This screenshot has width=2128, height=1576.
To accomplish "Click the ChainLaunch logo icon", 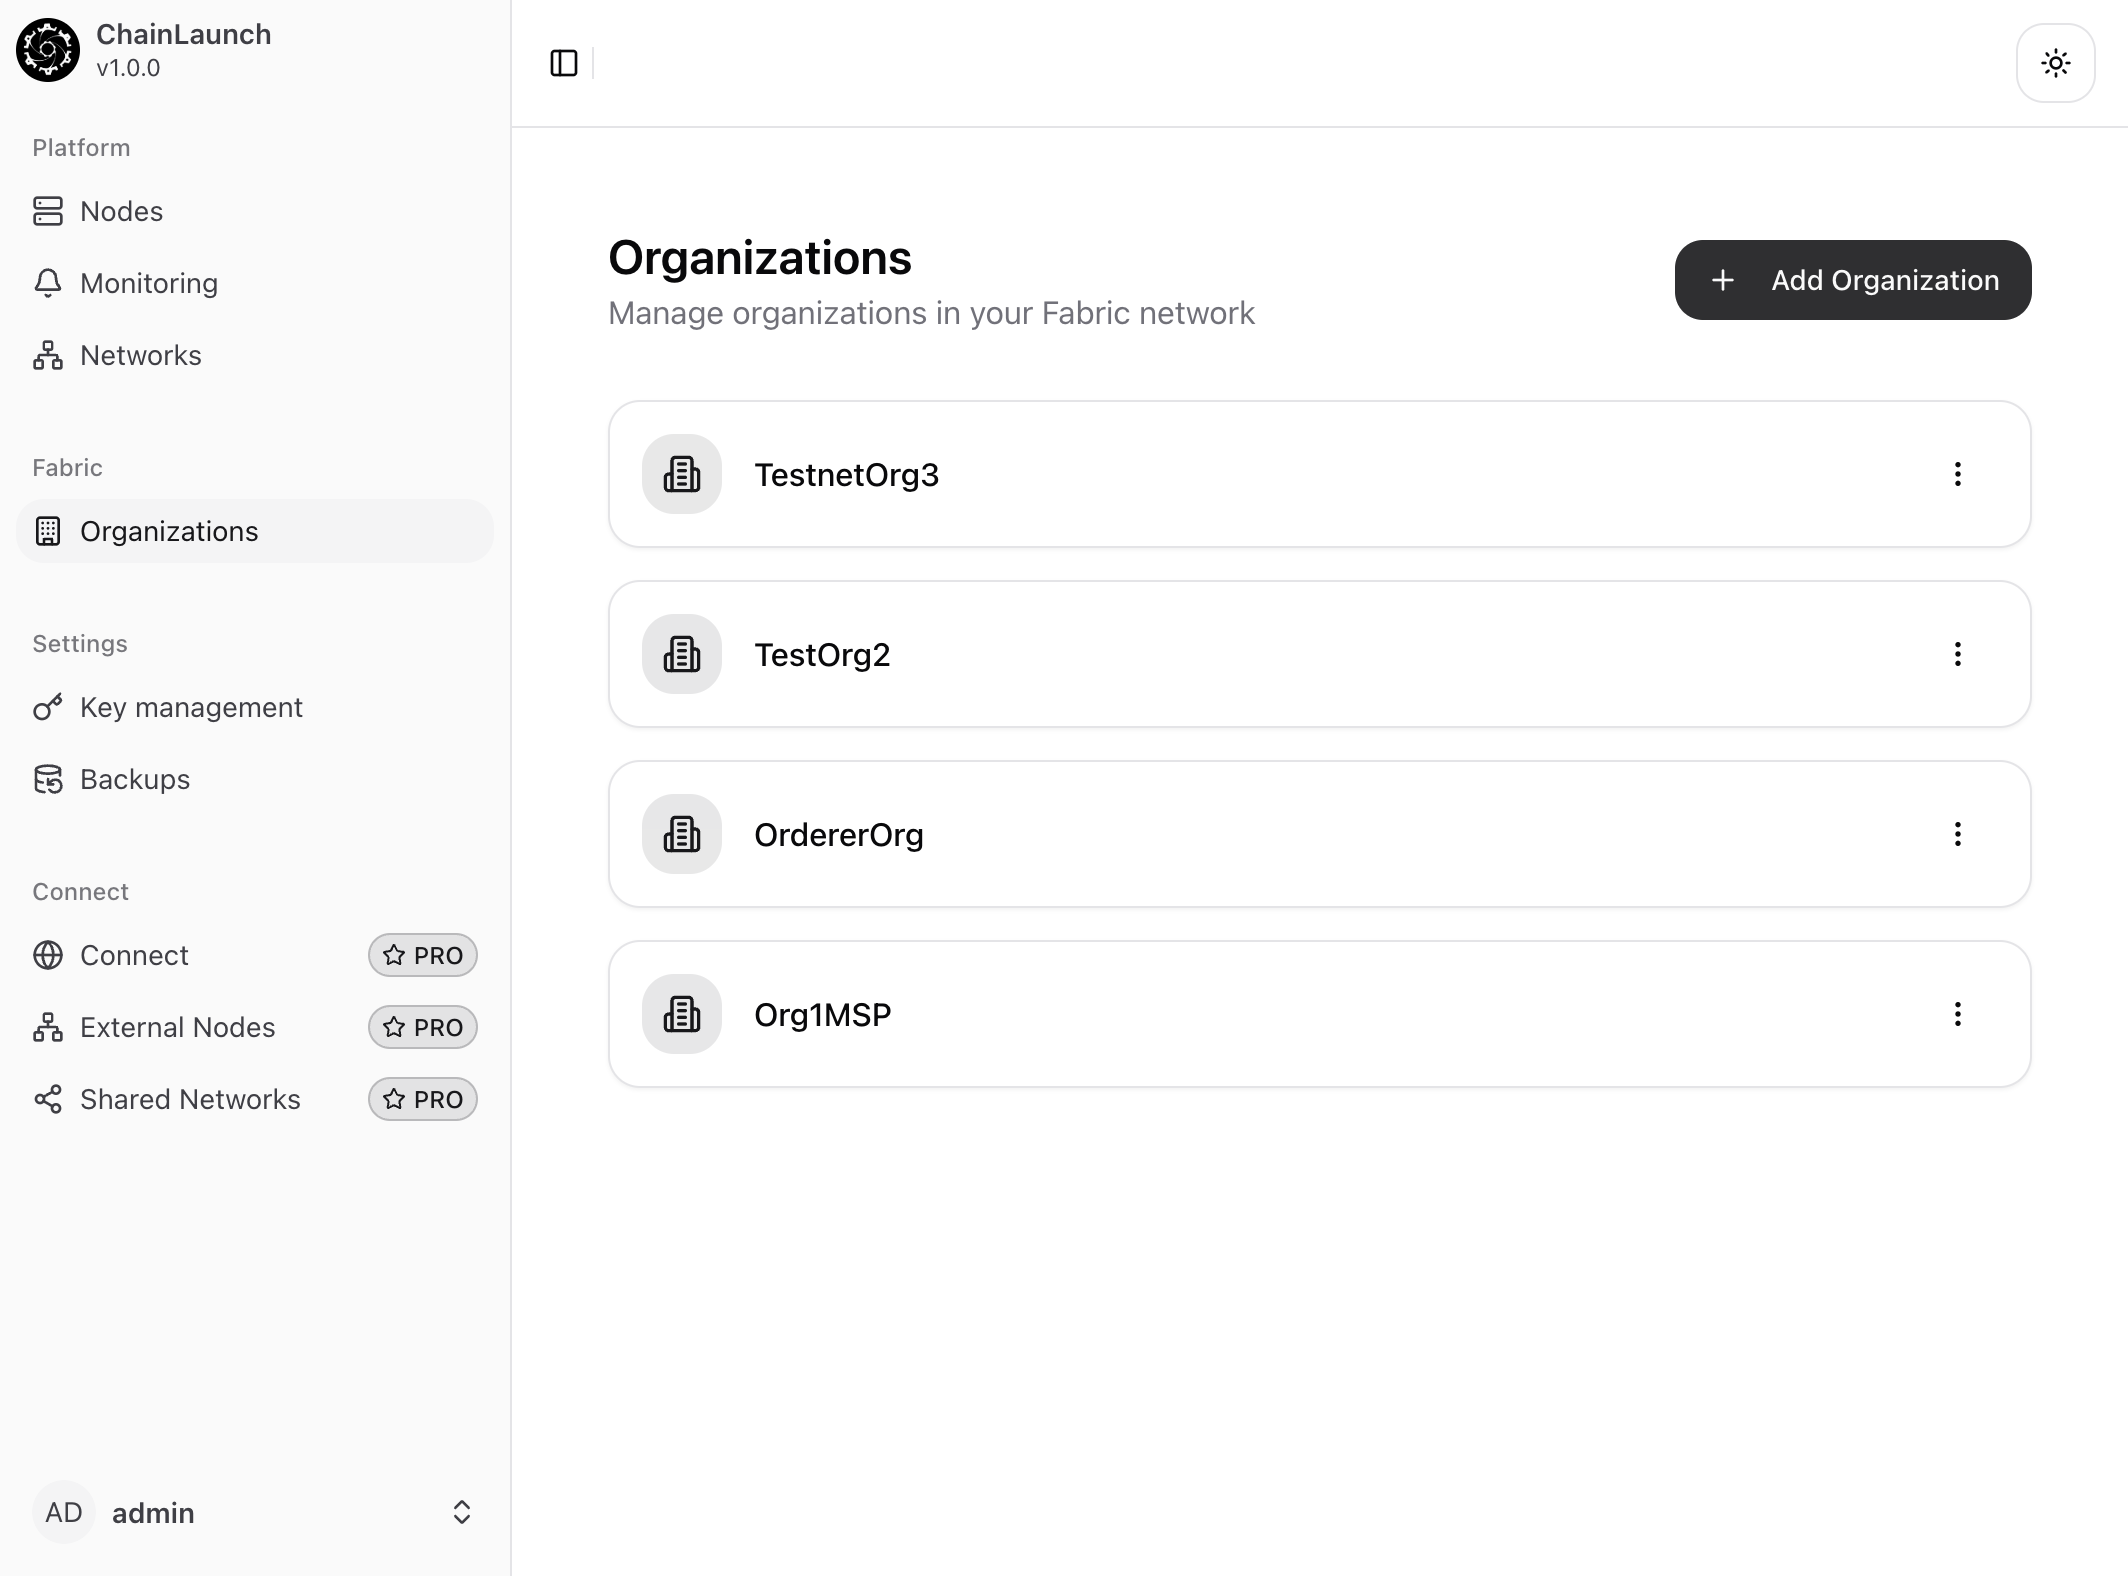I will coord(48,50).
